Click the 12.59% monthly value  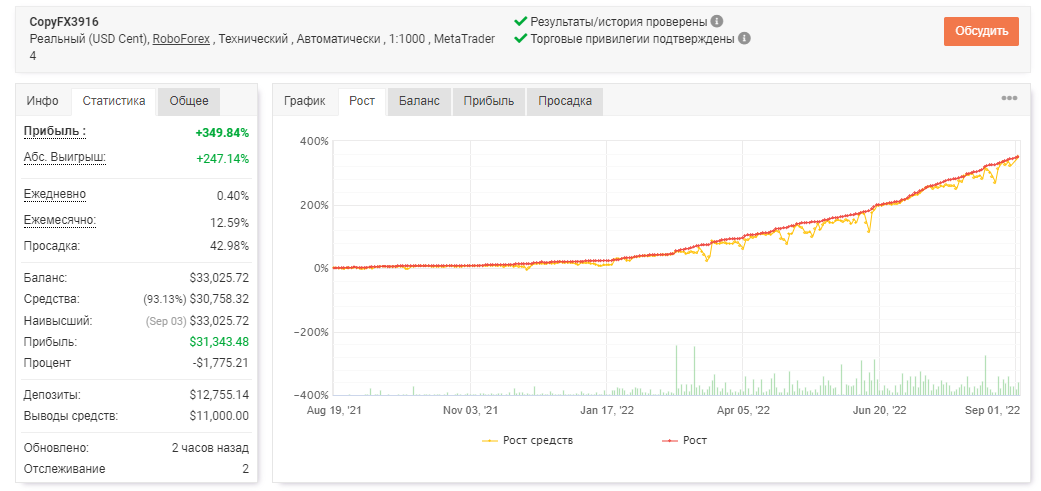point(228,222)
